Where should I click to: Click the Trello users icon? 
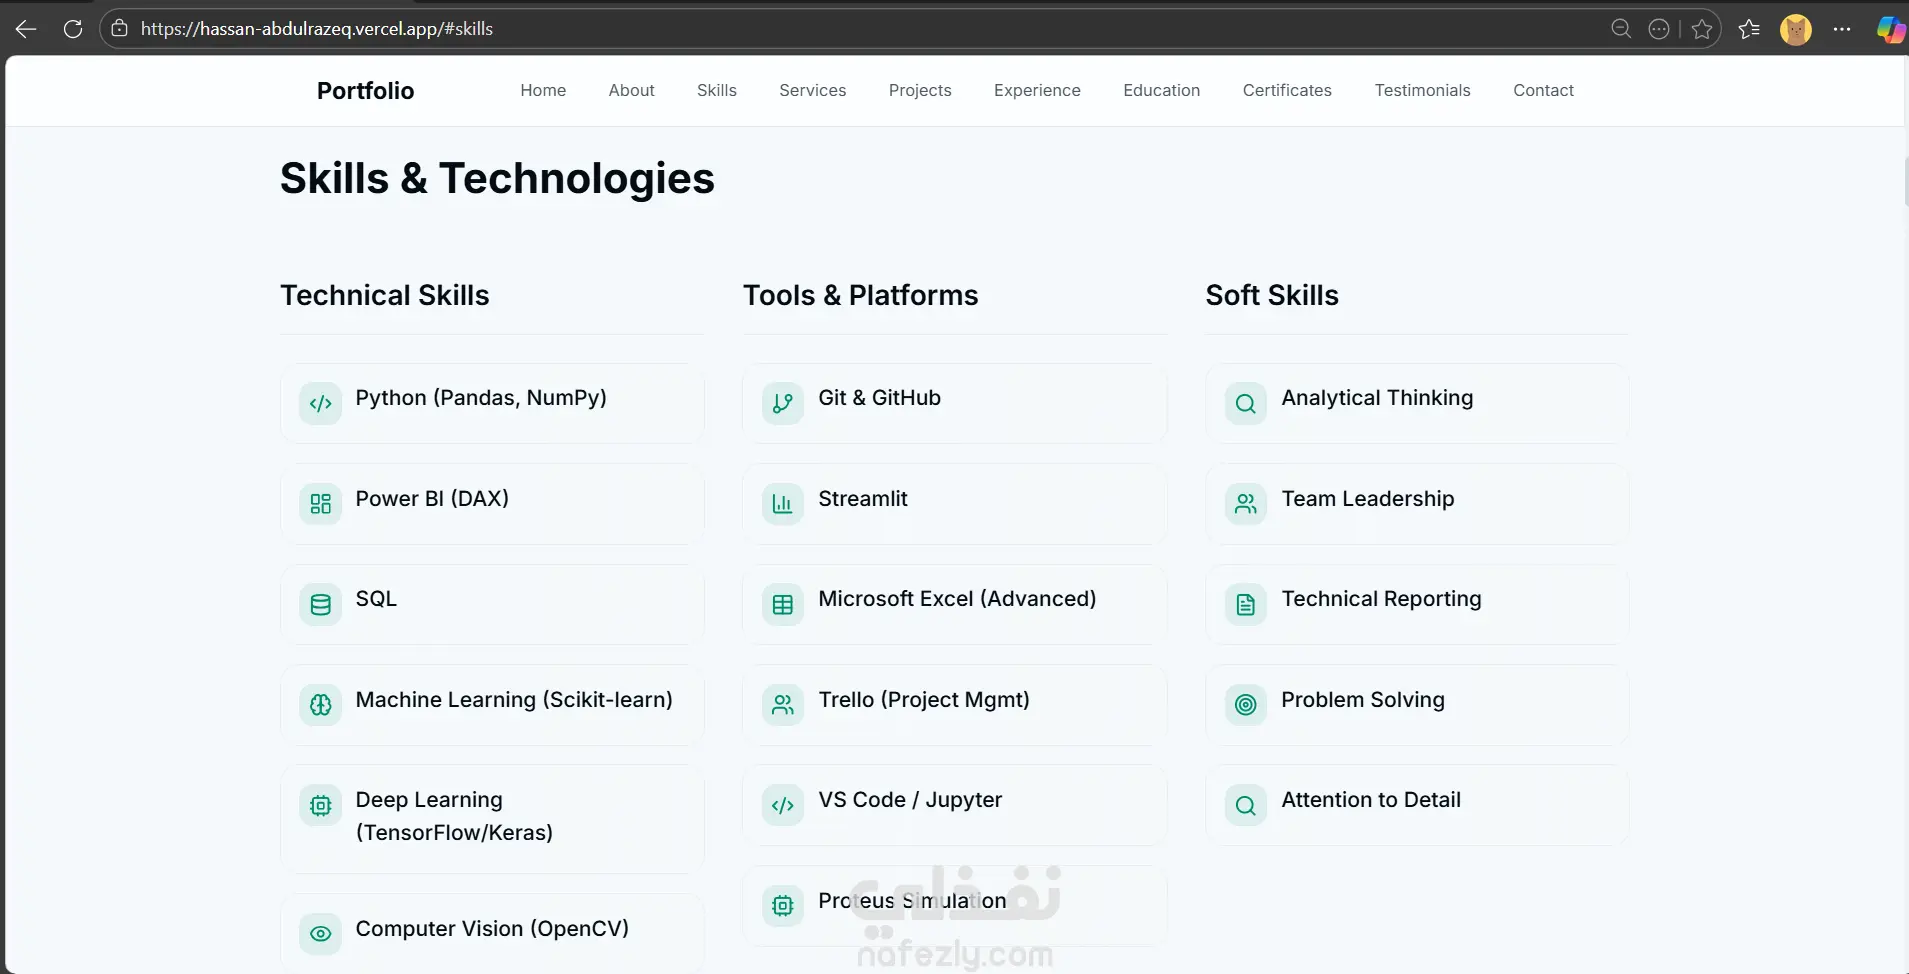[783, 705]
